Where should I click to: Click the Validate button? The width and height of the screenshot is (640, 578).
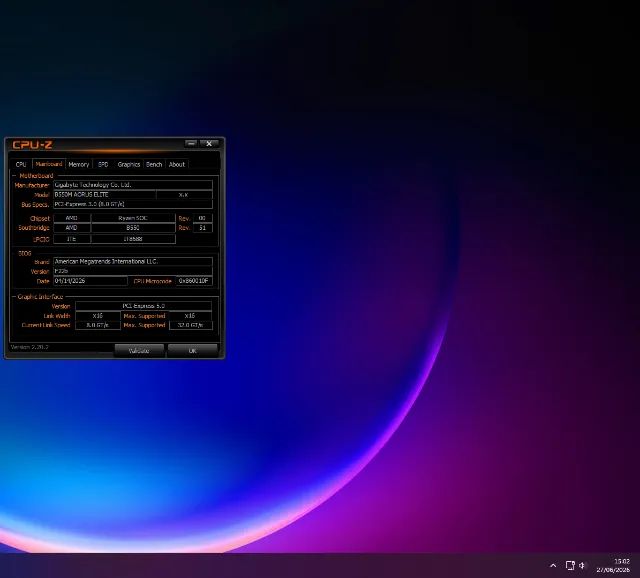[x=139, y=351]
